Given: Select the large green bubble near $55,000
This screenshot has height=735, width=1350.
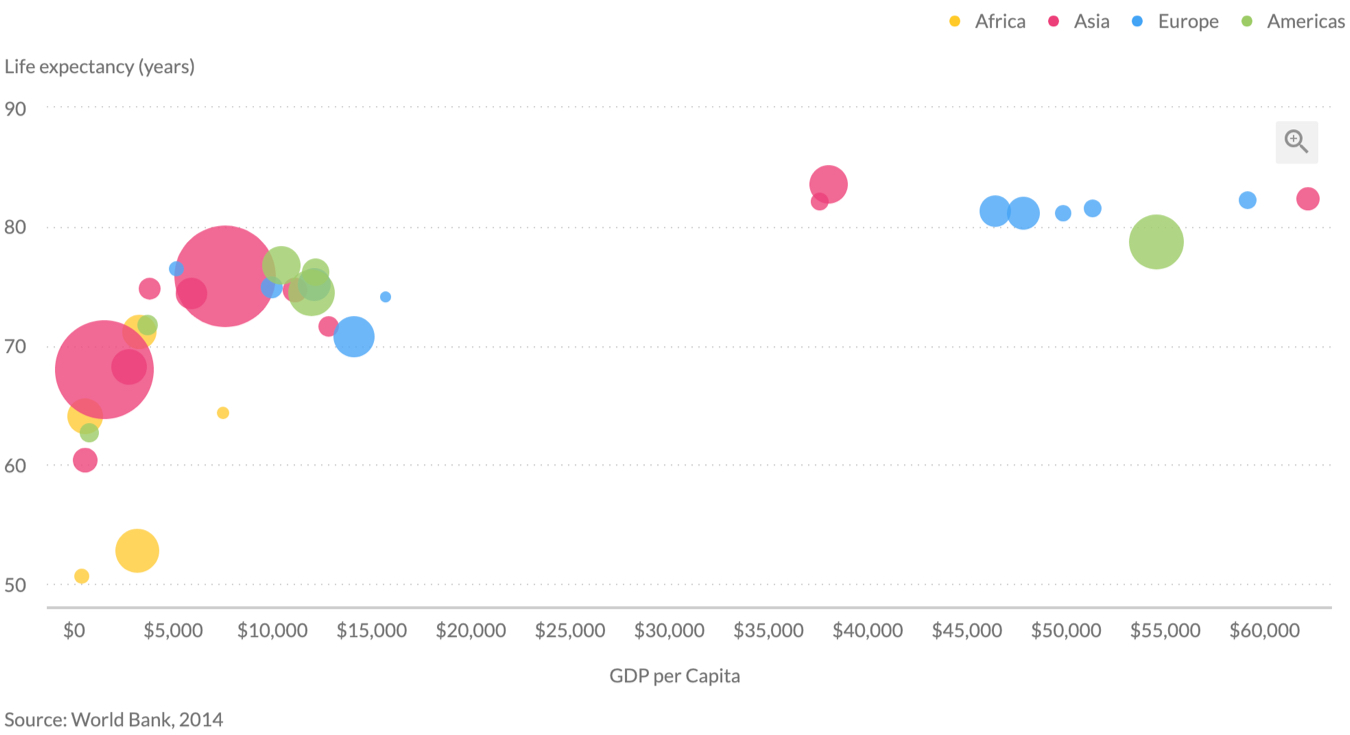Looking at the screenshot, I should pos(1156,242).
